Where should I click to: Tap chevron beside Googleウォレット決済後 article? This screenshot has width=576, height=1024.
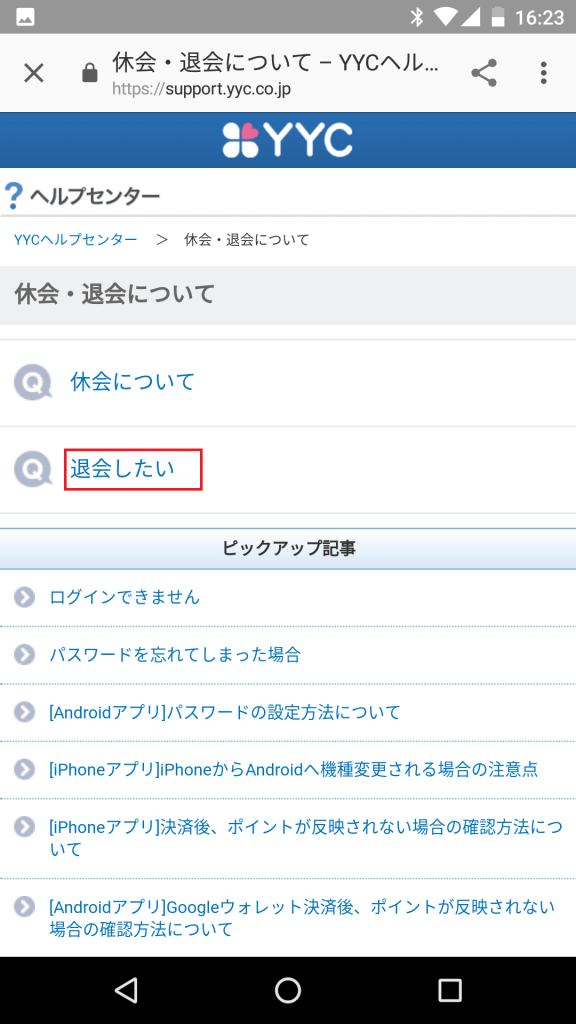click(24, 907)
